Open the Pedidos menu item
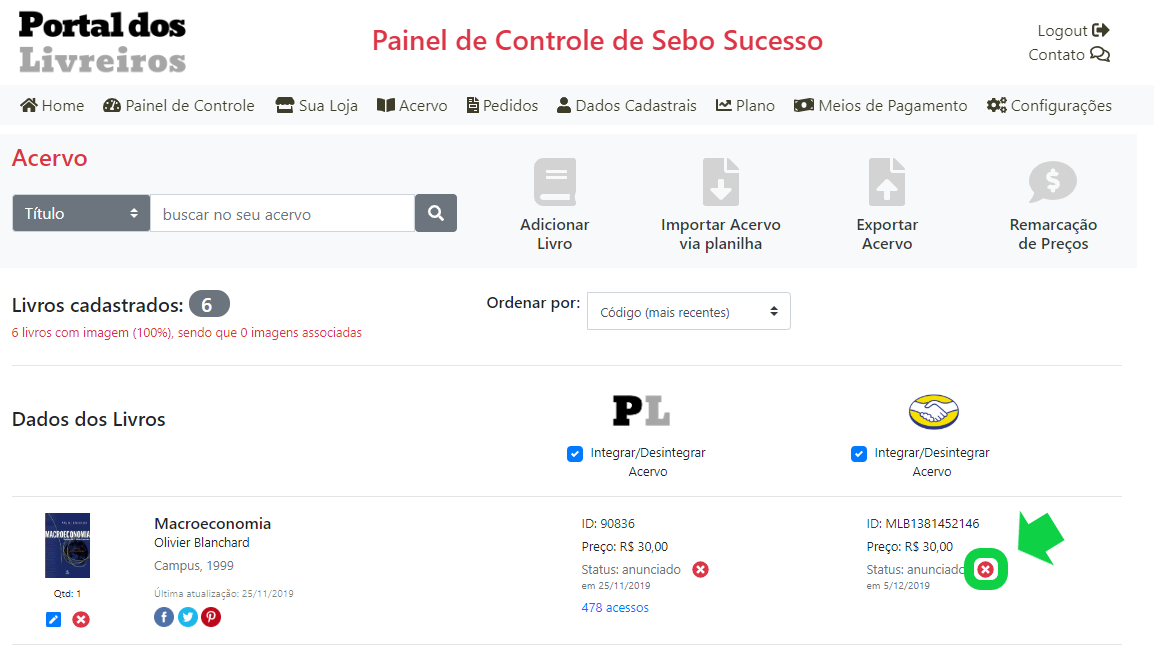 [502, 105]
